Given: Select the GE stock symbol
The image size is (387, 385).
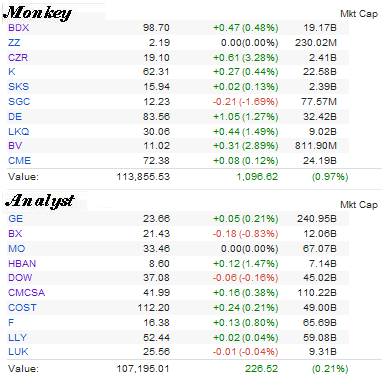Looking at the screenshot, I should coord(16,219).
